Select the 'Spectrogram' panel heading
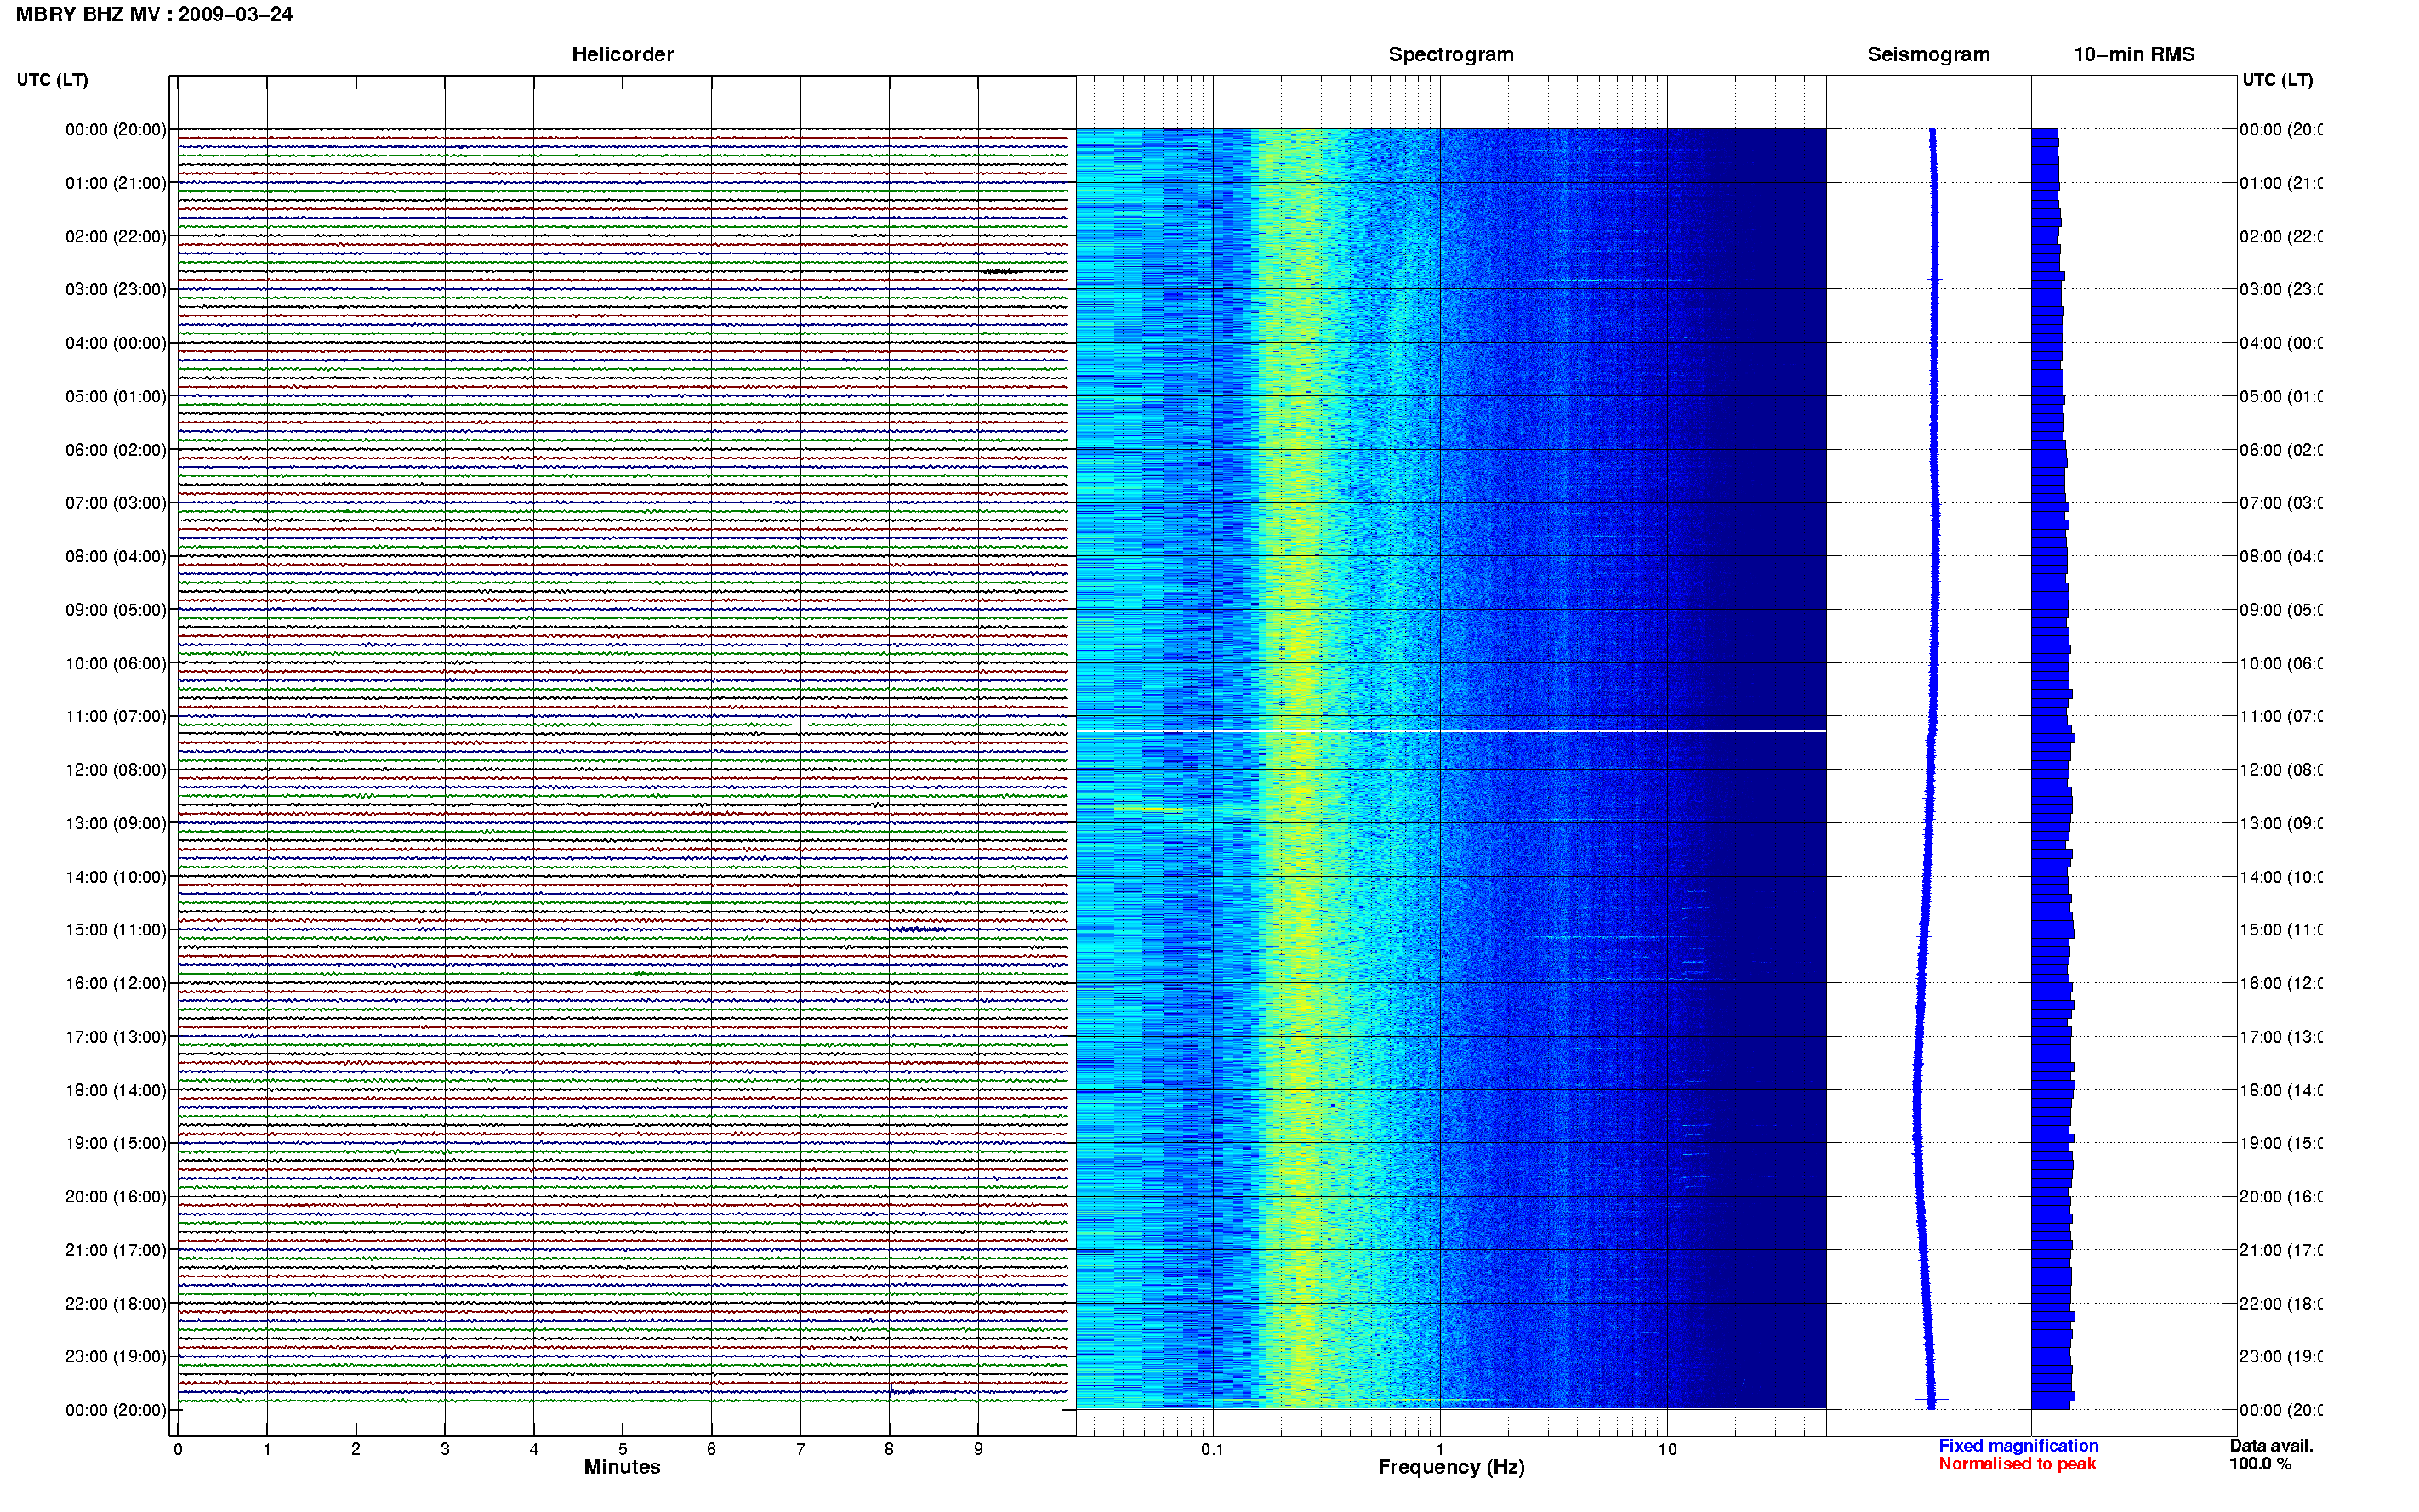The height and width of the screenshot is (1512, 2419). click(1450, 54)
